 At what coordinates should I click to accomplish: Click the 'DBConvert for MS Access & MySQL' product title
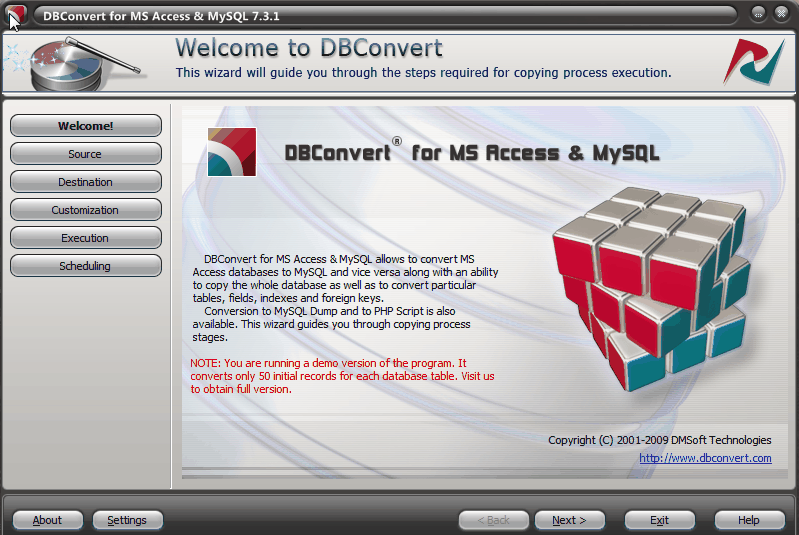471,152
